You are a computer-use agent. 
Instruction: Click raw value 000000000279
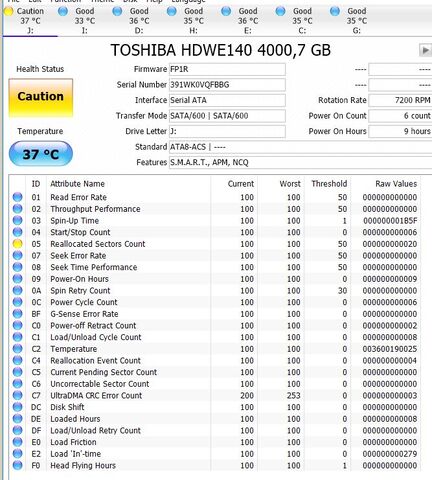pos(390,454)
